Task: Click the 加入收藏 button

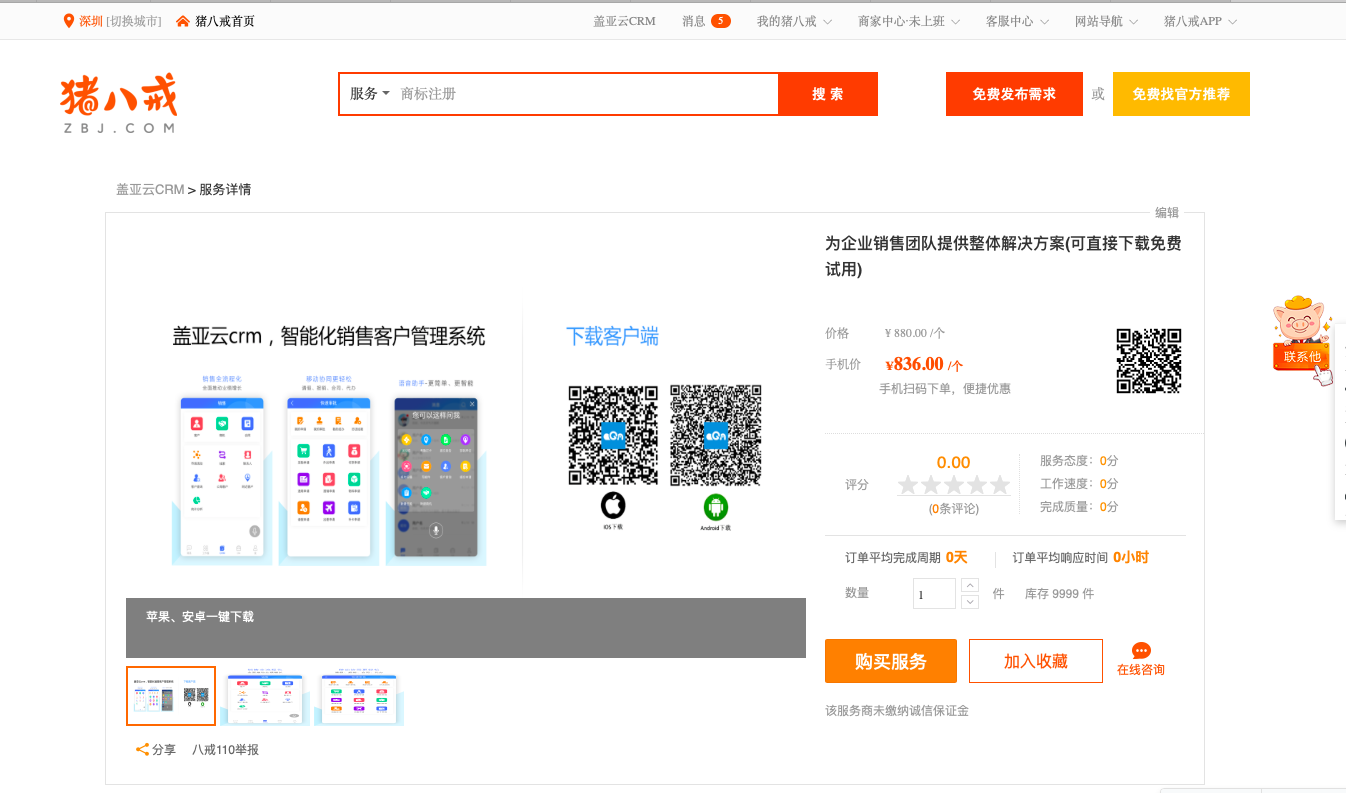Action: click(x=1036, y=661)
